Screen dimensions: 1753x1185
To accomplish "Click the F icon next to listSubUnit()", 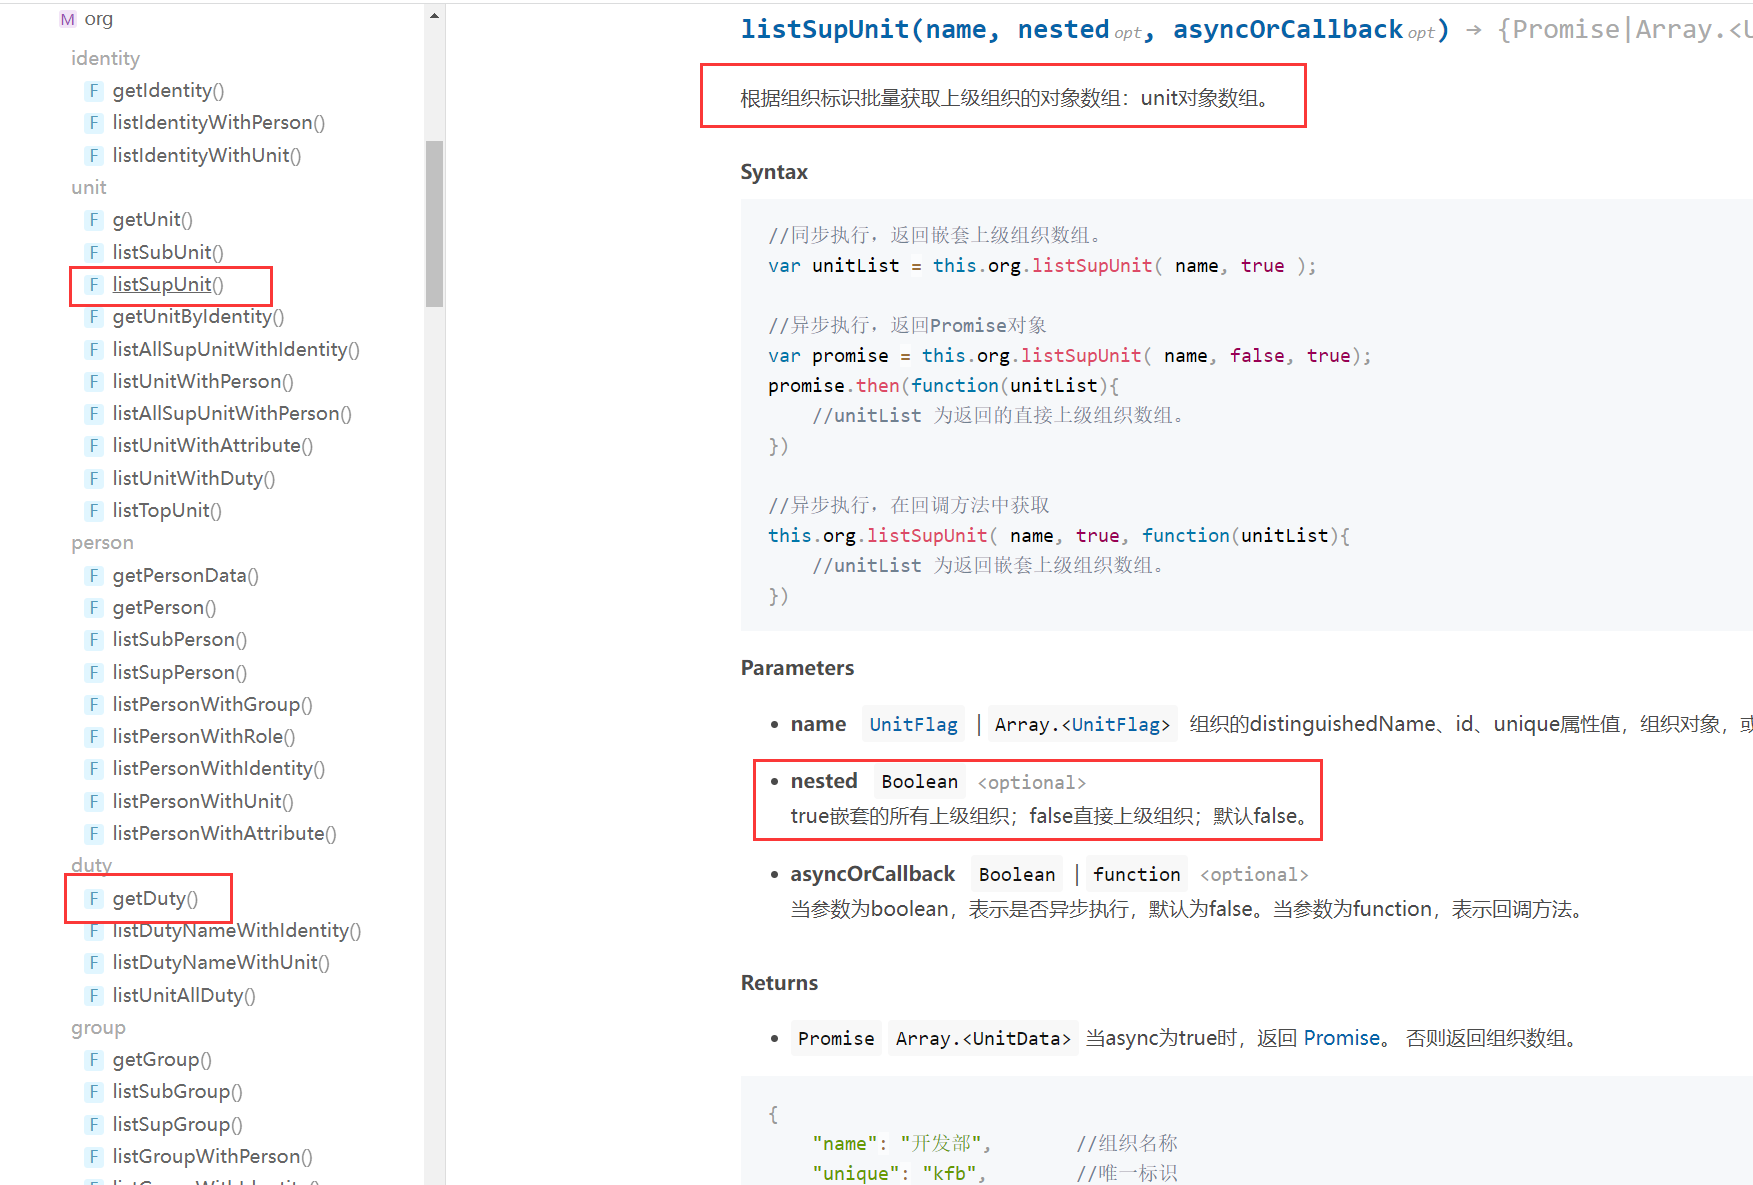I will (94, 252).
